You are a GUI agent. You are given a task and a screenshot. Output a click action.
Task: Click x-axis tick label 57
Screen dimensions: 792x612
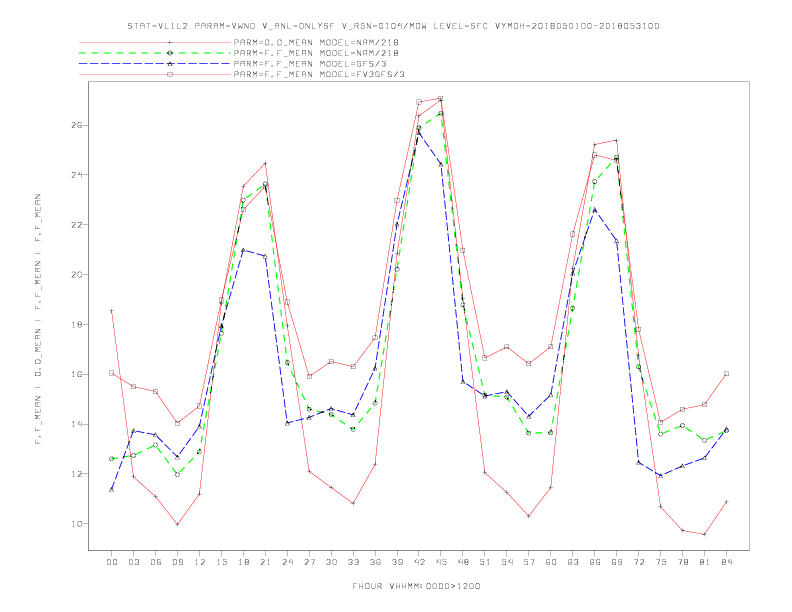pyautogui.click(x=529, y=562)
